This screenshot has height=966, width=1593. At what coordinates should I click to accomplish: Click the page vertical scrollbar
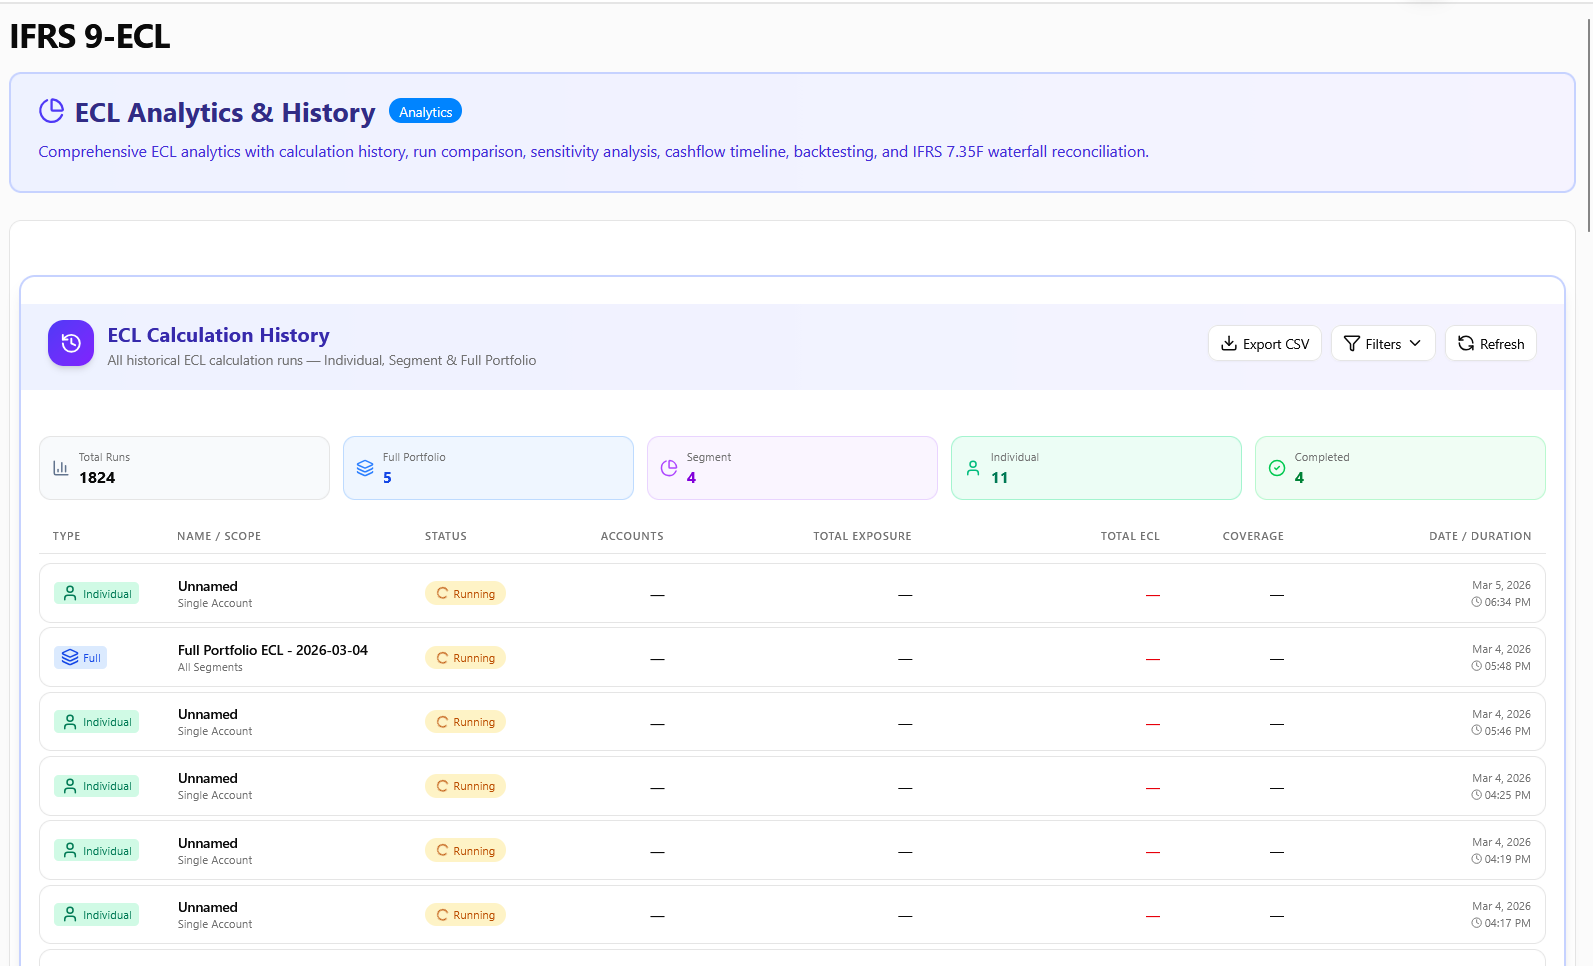tap(1588, 120)
